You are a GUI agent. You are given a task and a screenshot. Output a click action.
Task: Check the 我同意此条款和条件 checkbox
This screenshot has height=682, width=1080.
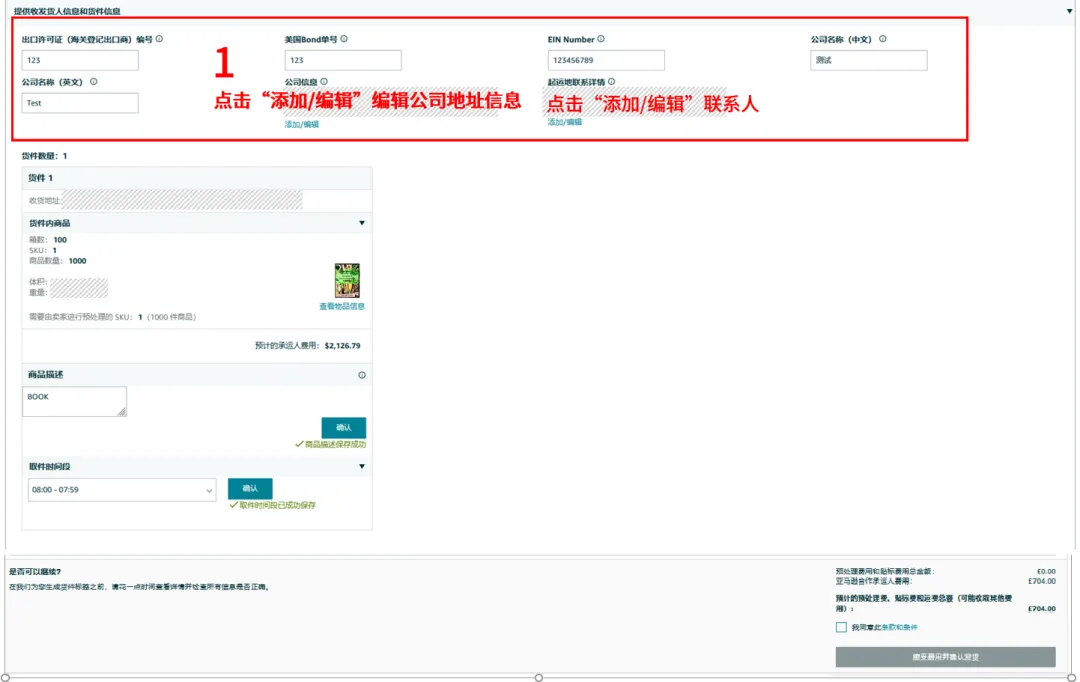click(841, 627)
